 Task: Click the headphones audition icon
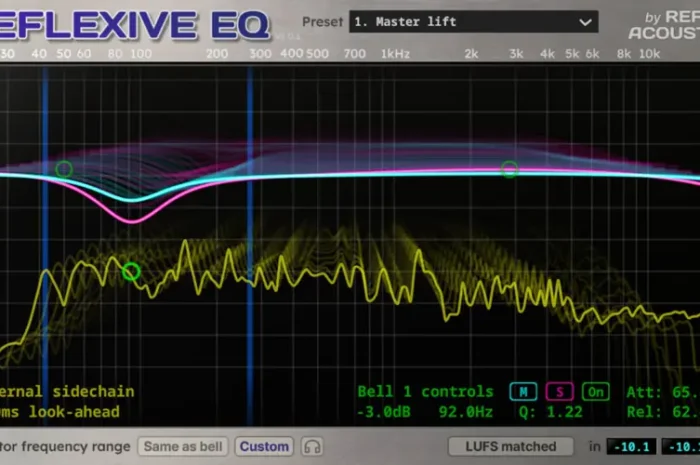pos(312,446)
